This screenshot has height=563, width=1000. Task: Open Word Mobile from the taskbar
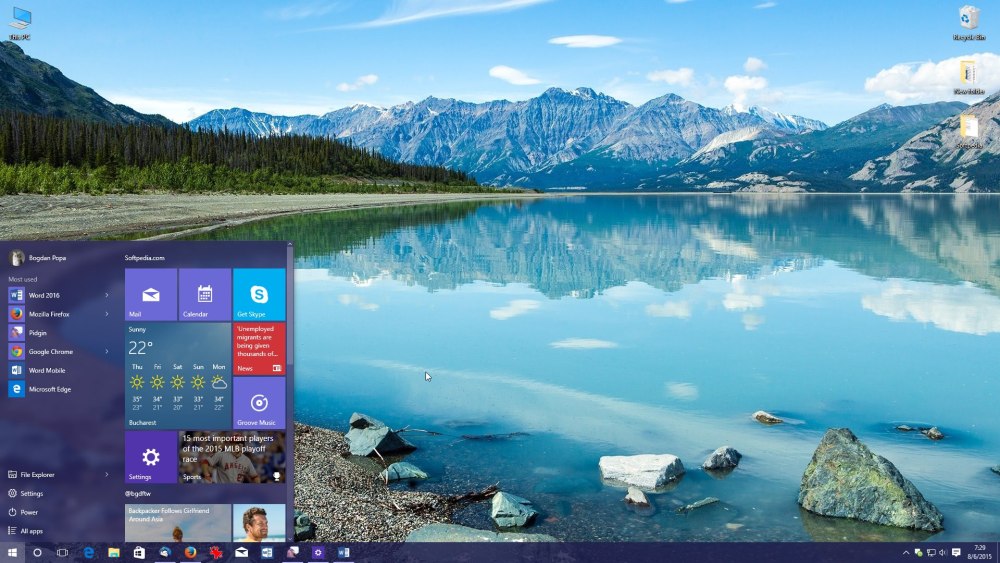(267, 552)
